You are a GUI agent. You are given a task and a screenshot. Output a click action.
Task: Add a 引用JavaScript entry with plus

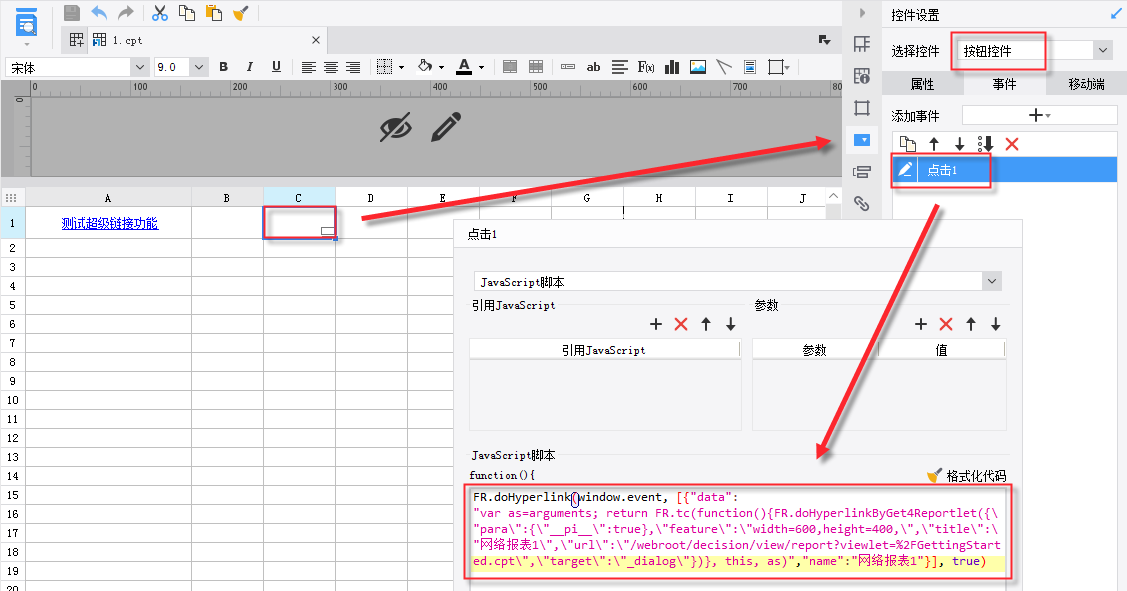[x=656, y=324]
